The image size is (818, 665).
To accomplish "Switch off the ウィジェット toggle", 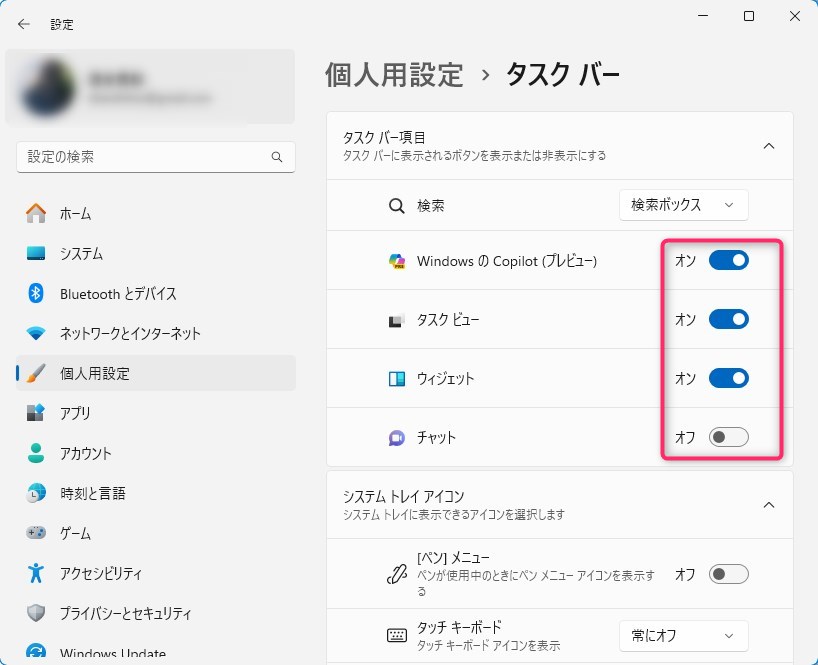I will (x=728, y=379).
